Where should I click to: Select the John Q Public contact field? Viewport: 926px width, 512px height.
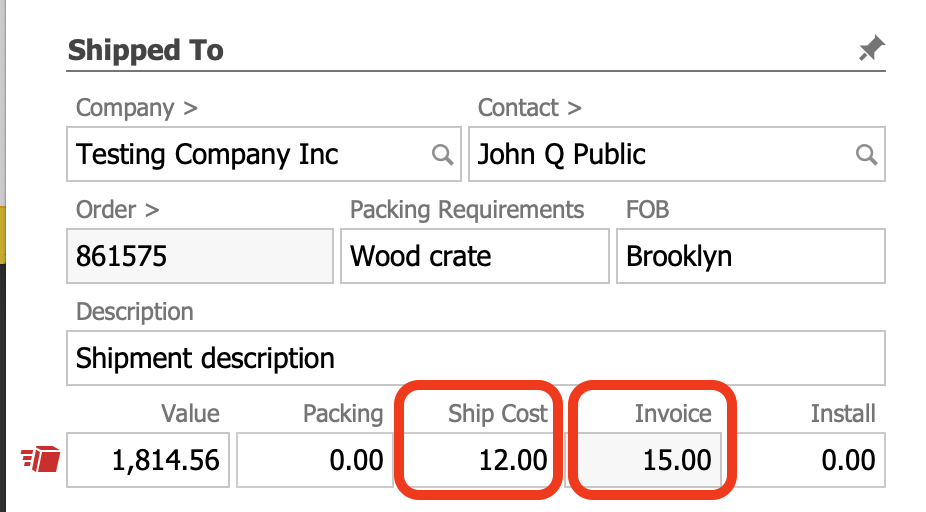pyautogui.click(x=660, y=155)
